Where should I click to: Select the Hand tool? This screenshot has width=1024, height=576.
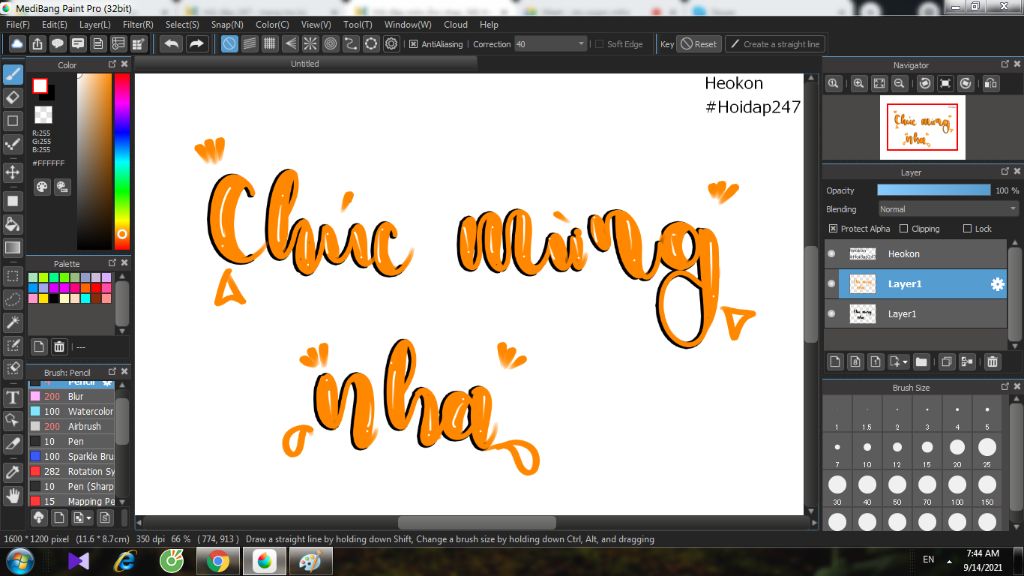point(12,496)
